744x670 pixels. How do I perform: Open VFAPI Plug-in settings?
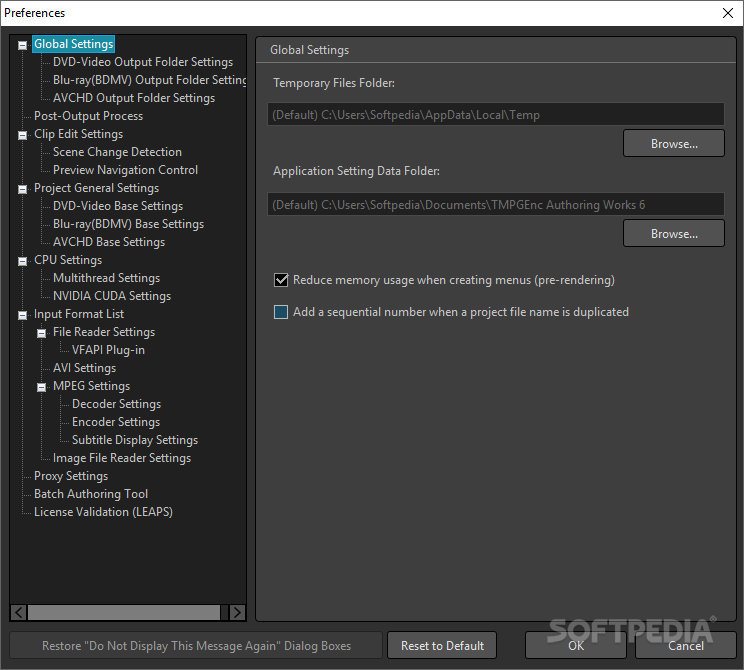click(108, 351)
